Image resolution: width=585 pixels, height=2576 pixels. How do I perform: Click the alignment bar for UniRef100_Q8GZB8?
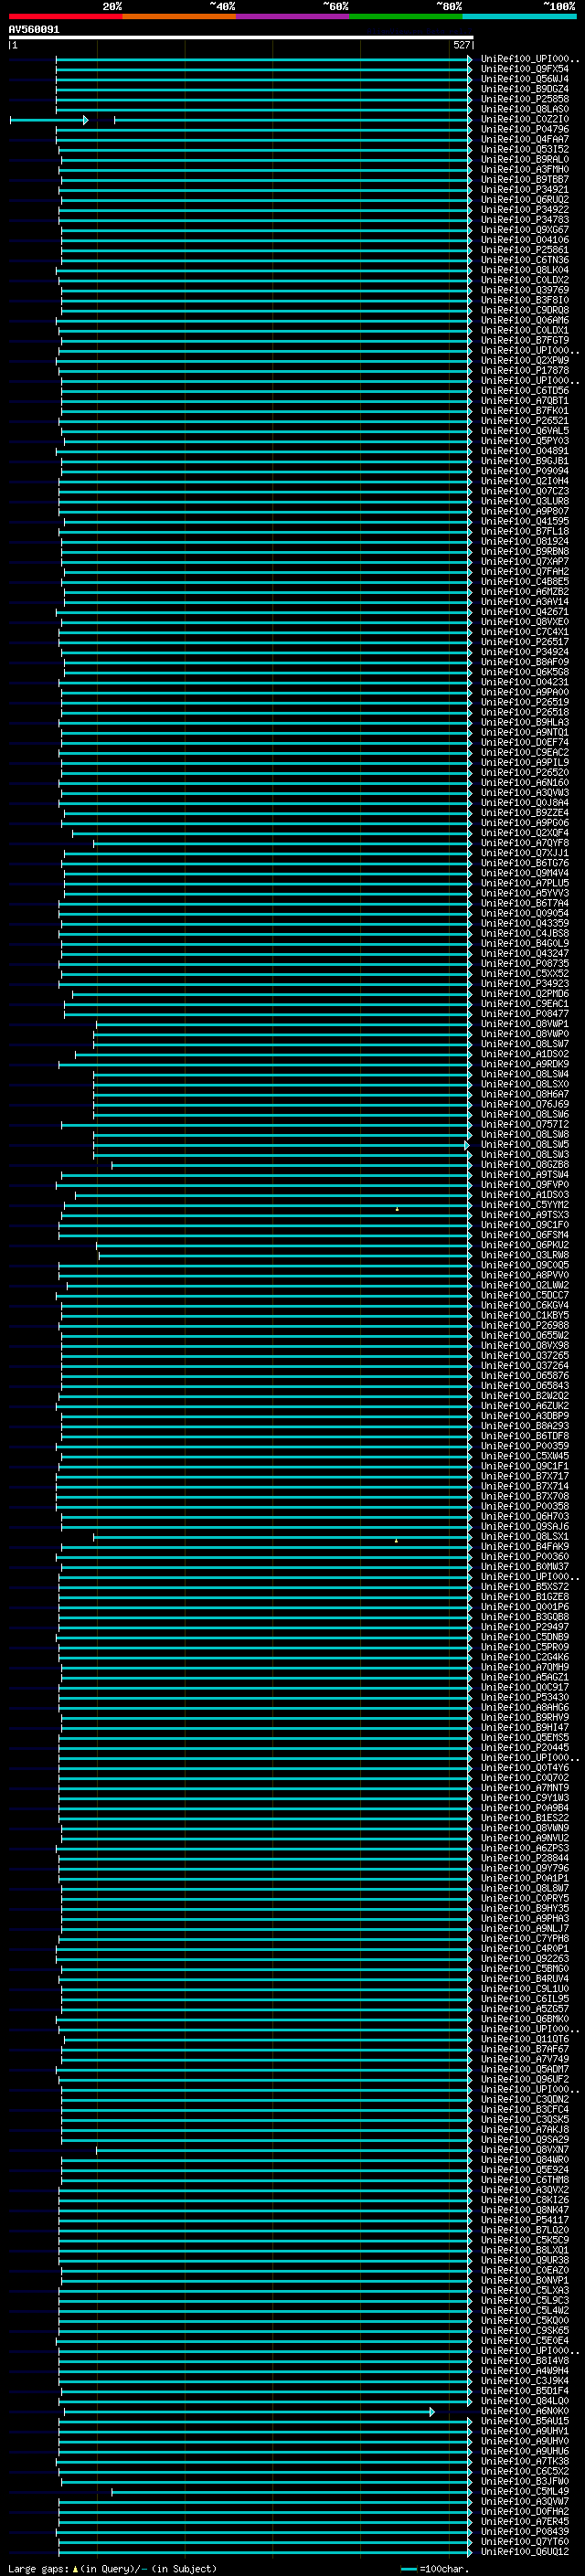pos(290,1165)
